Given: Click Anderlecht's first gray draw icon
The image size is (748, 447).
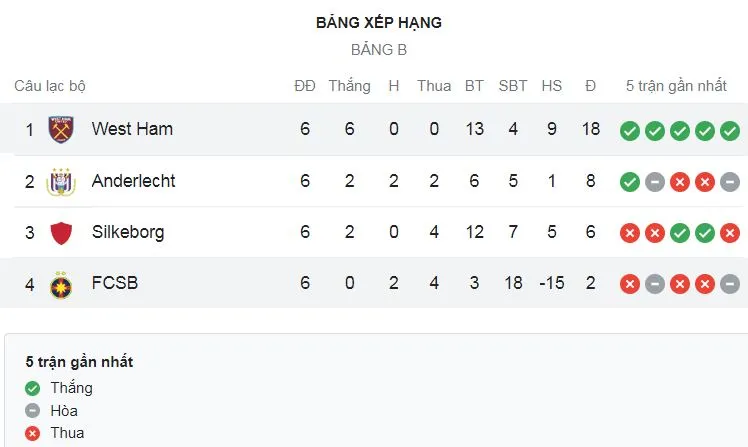Looking at the screenshot, I should 654,182.
